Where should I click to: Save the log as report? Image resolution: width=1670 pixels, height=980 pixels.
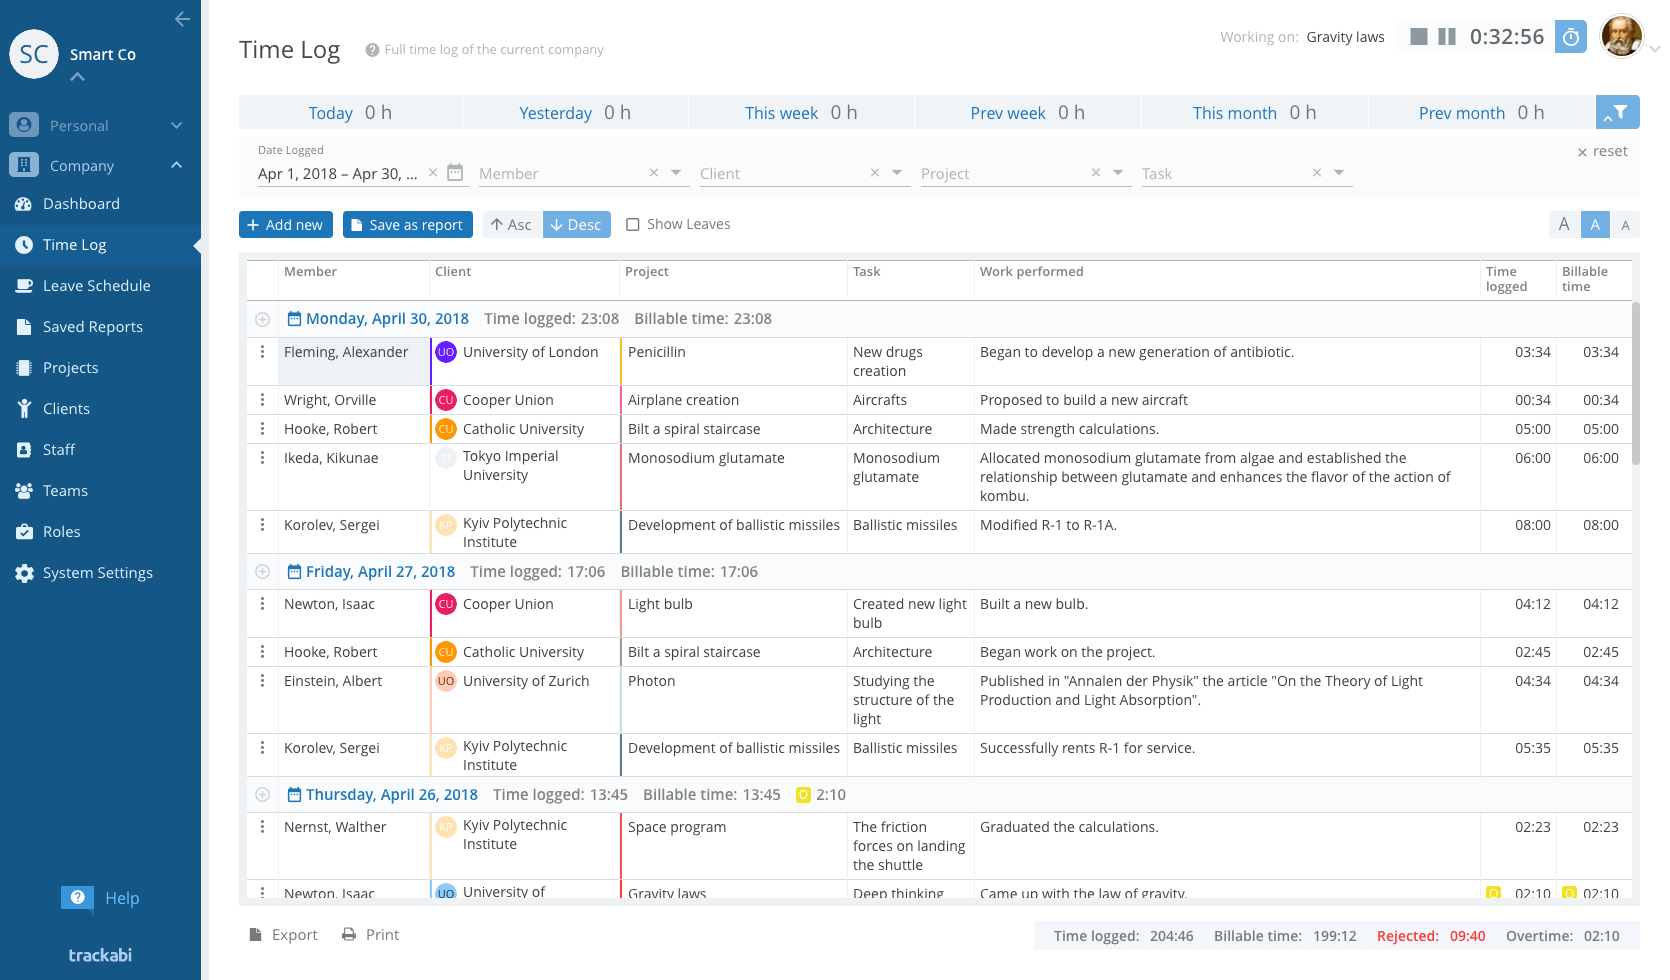coord(408,225)
